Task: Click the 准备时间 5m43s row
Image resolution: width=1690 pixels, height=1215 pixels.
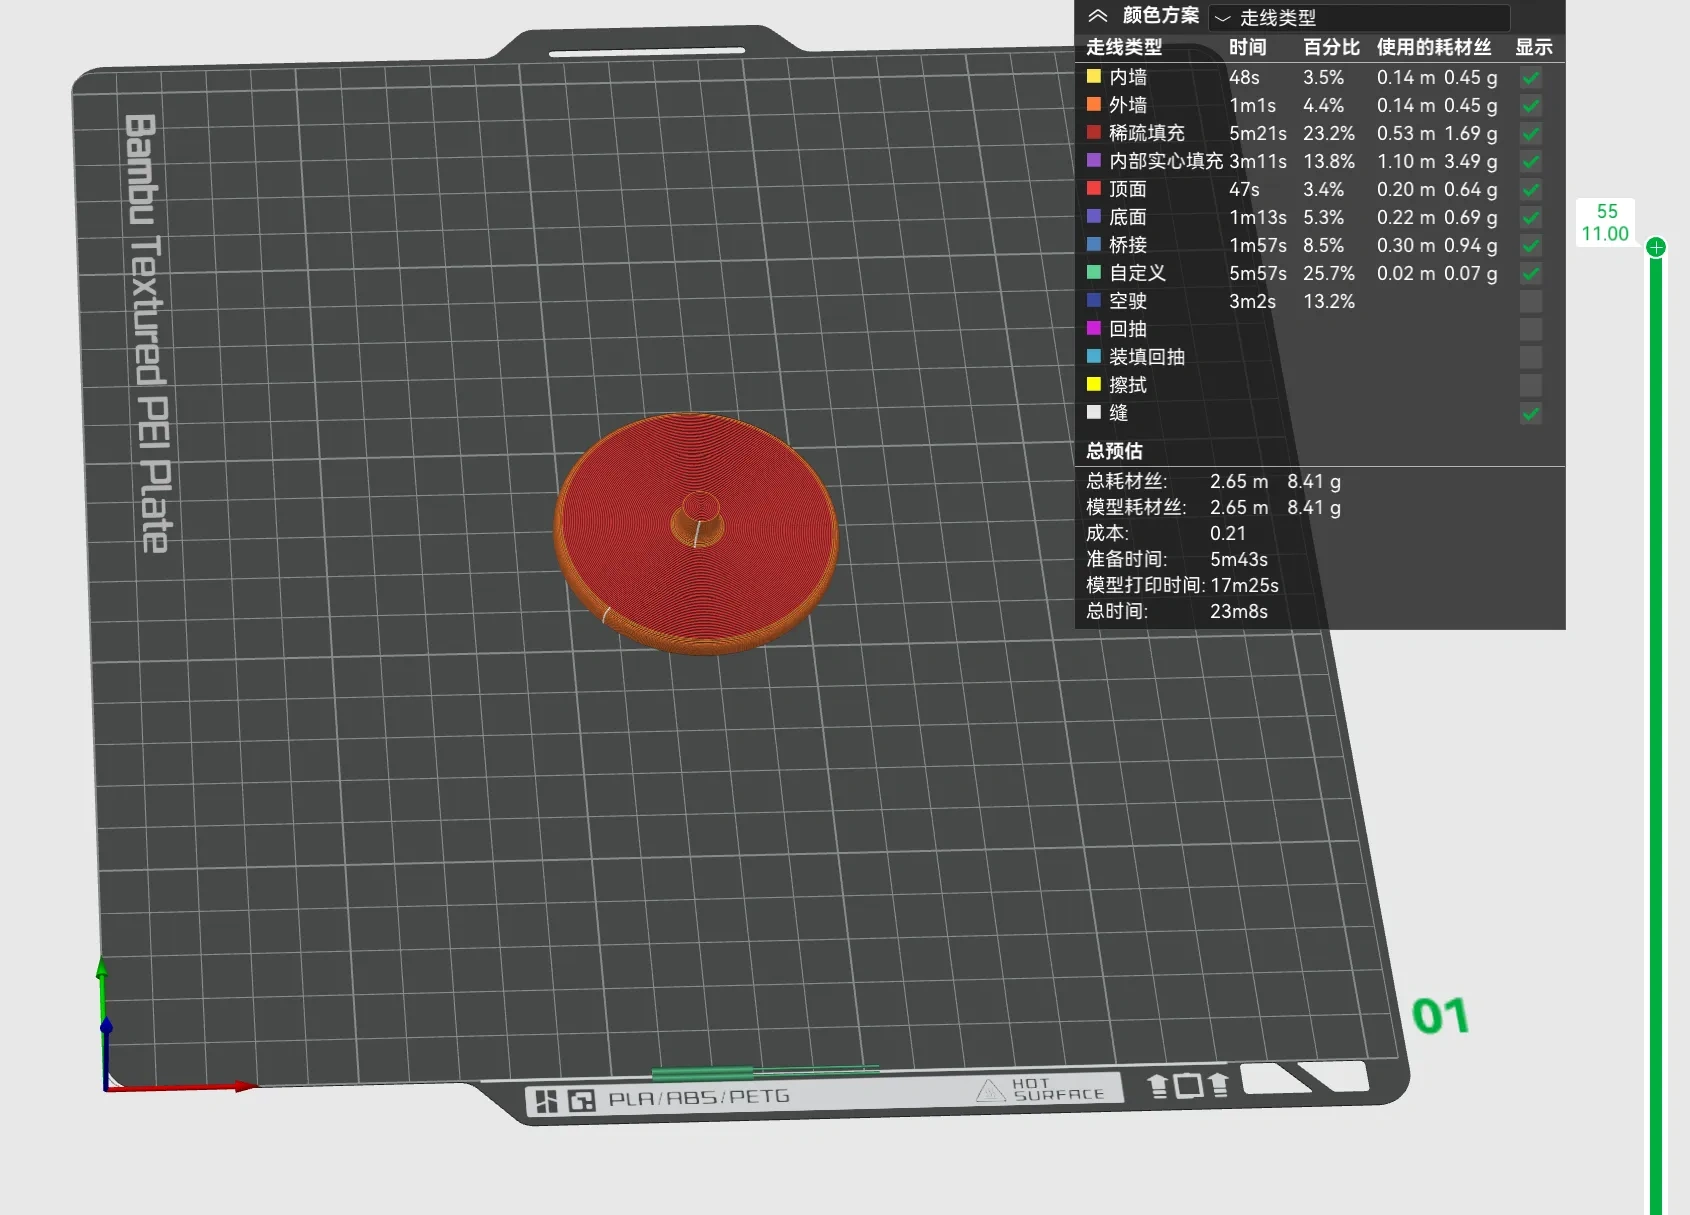Action: [x=1177, y=559]
